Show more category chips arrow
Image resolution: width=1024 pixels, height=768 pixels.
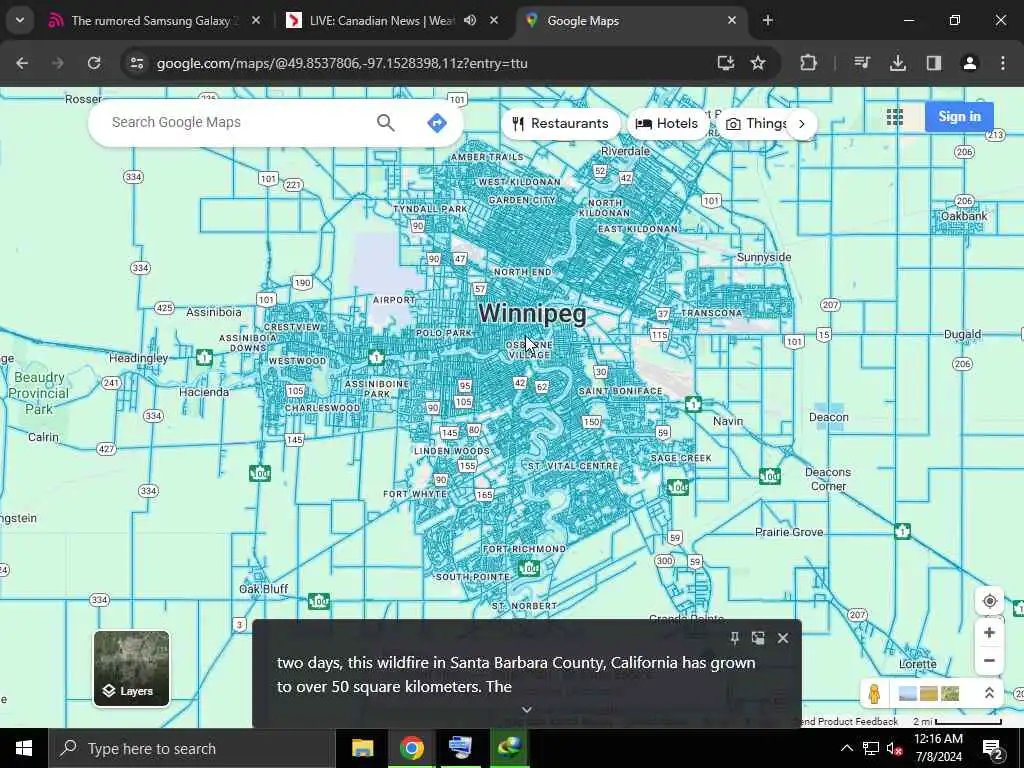[801, 123]
